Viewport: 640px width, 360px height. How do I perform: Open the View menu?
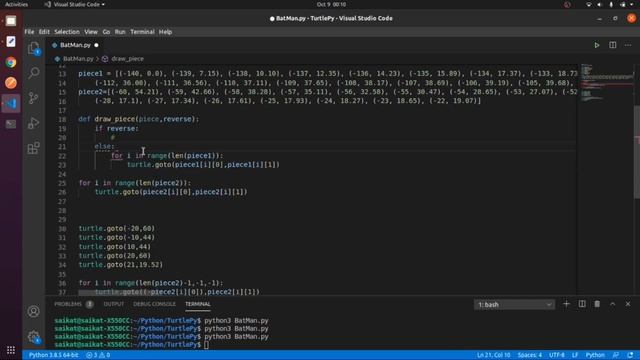91,32
